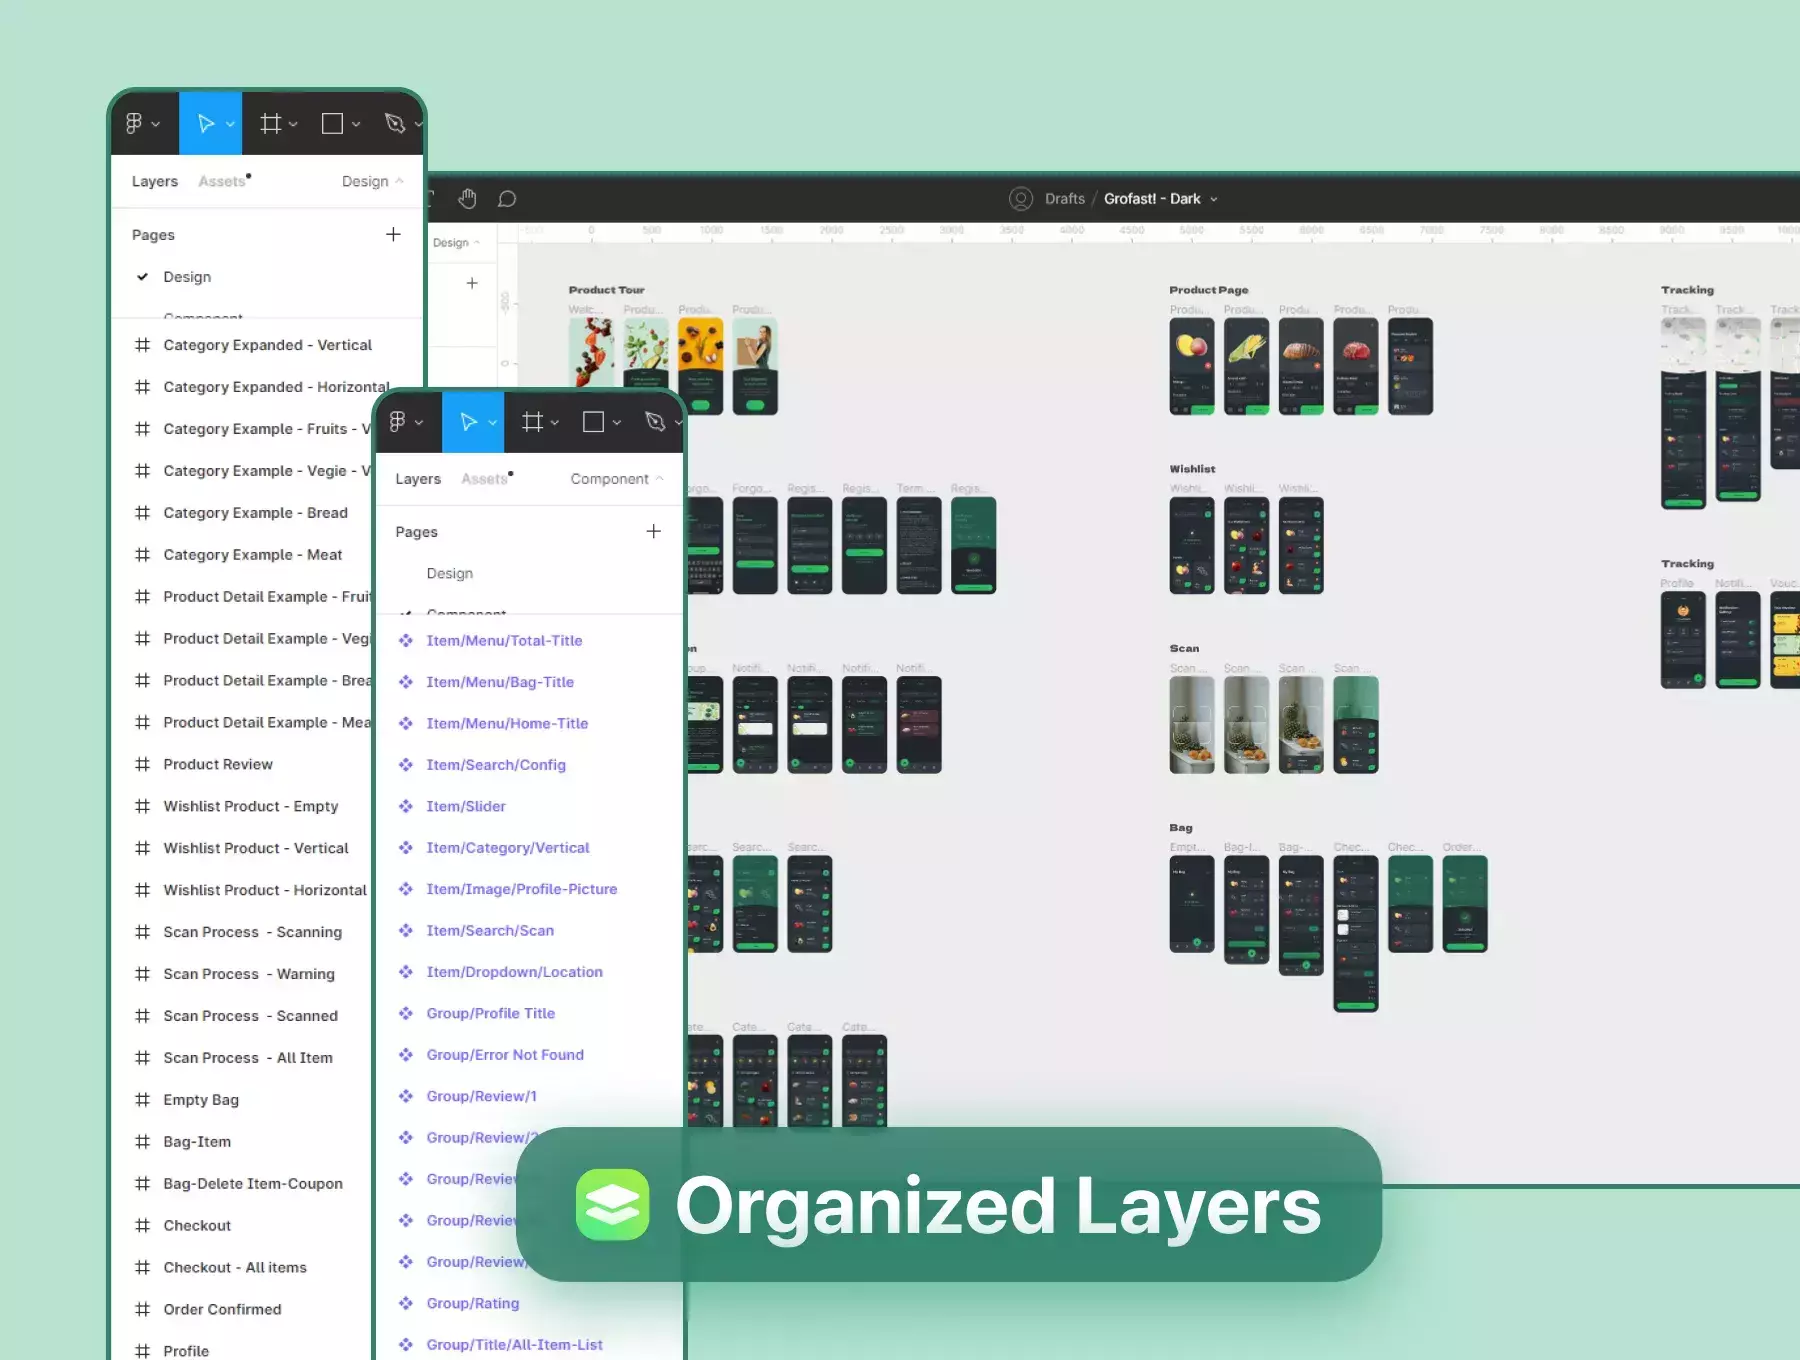
Task: Select Item/Image/Profile-Picture component layer
Action: [x=522, y=889]
